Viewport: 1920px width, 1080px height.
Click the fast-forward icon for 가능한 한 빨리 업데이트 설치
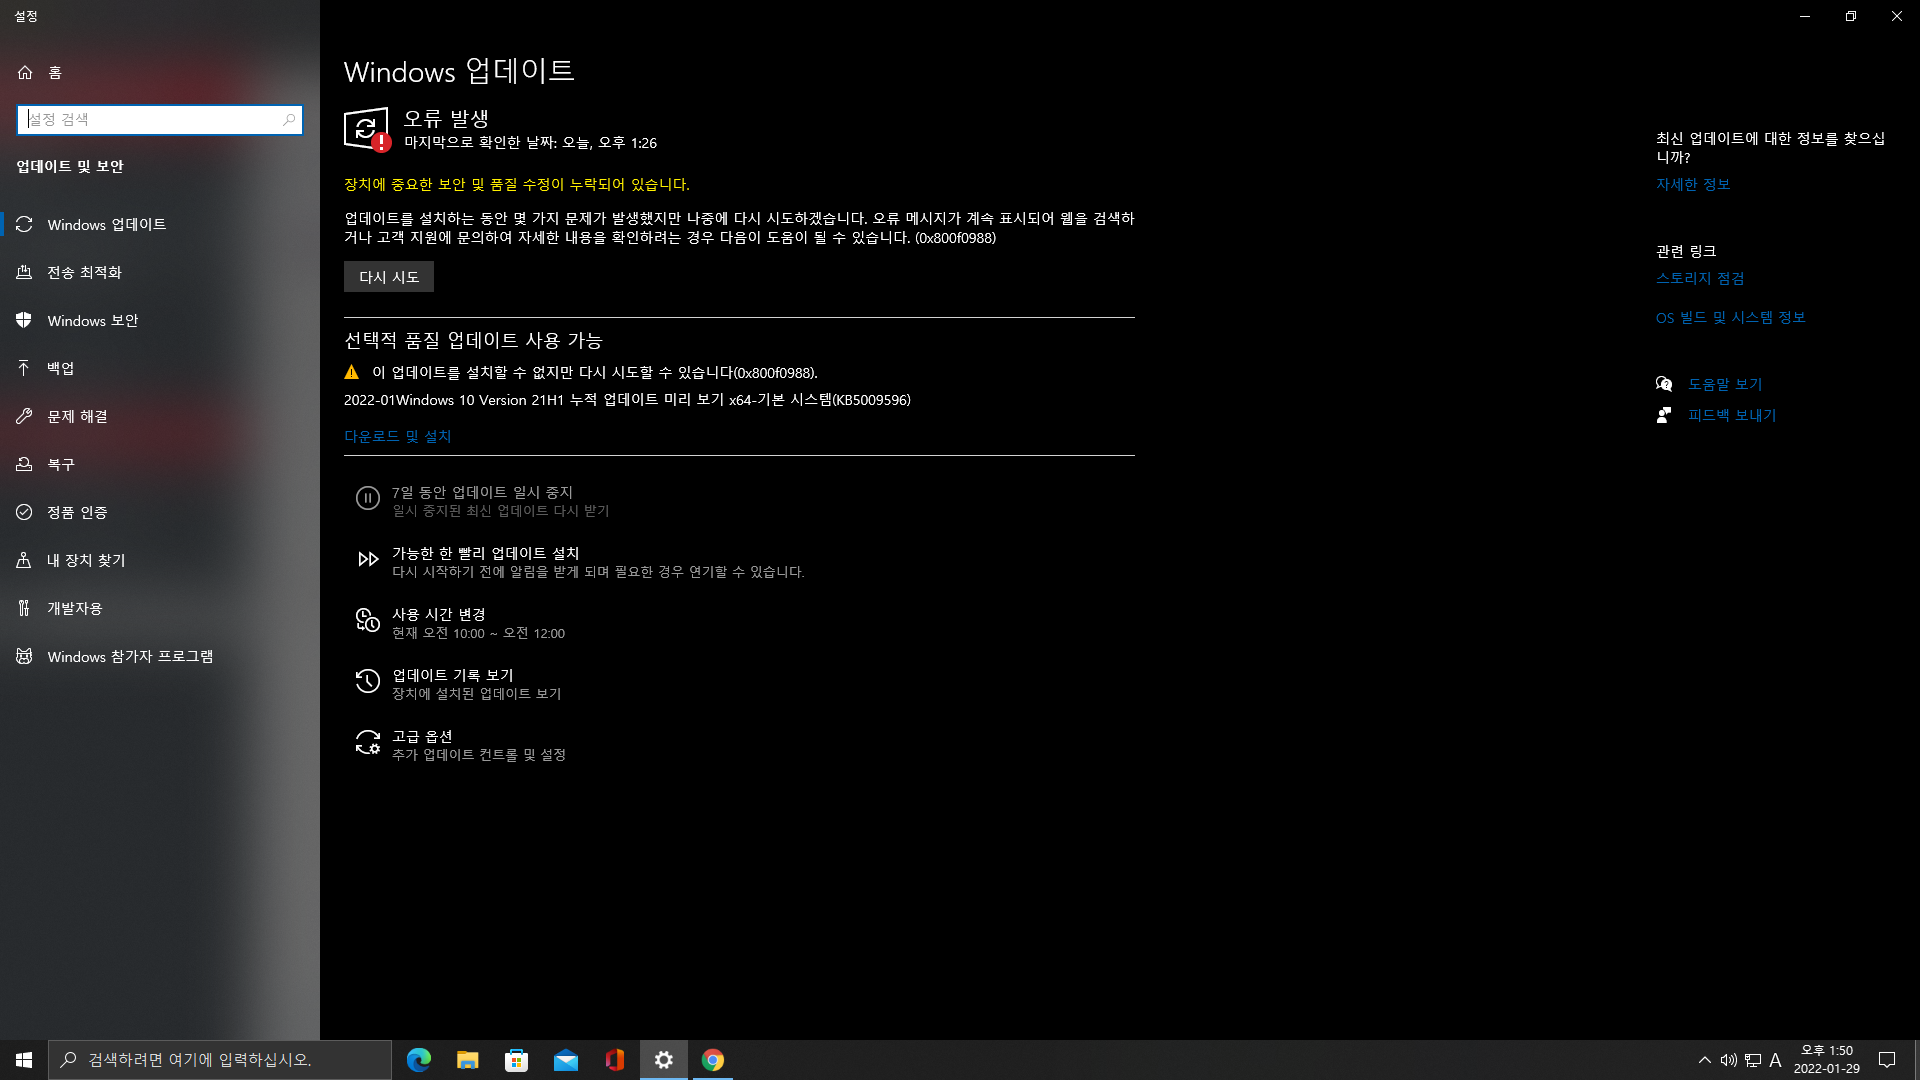coord(368,559)
